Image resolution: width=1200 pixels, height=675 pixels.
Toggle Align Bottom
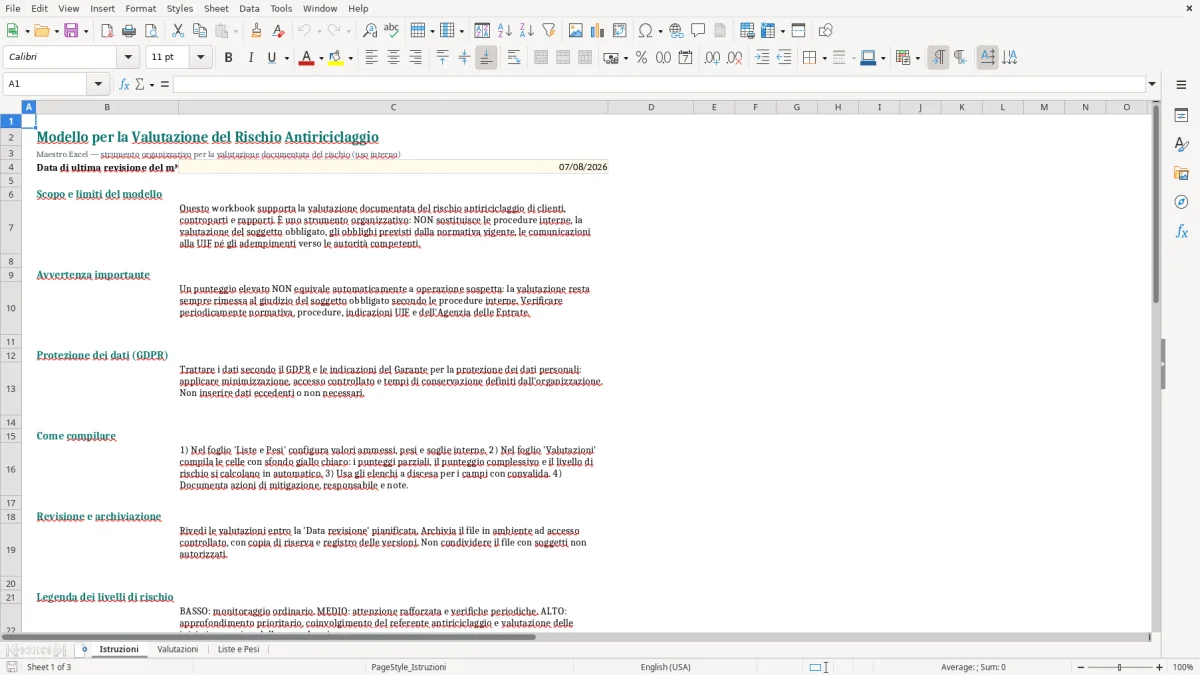point(486,58)
